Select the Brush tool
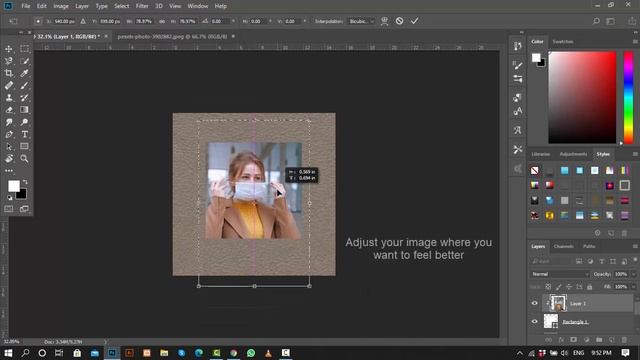 click(24, 86)
